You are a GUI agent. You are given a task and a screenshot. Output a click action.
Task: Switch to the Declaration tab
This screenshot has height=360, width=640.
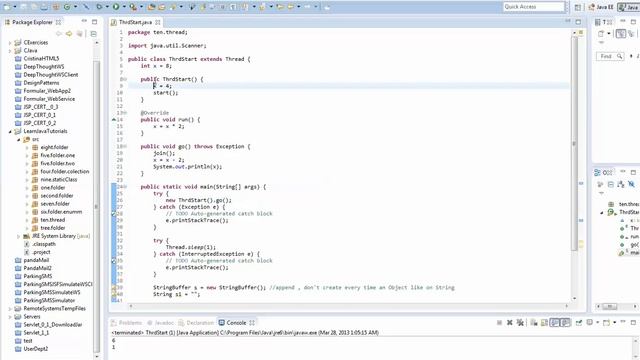click(x=196, y=323)
